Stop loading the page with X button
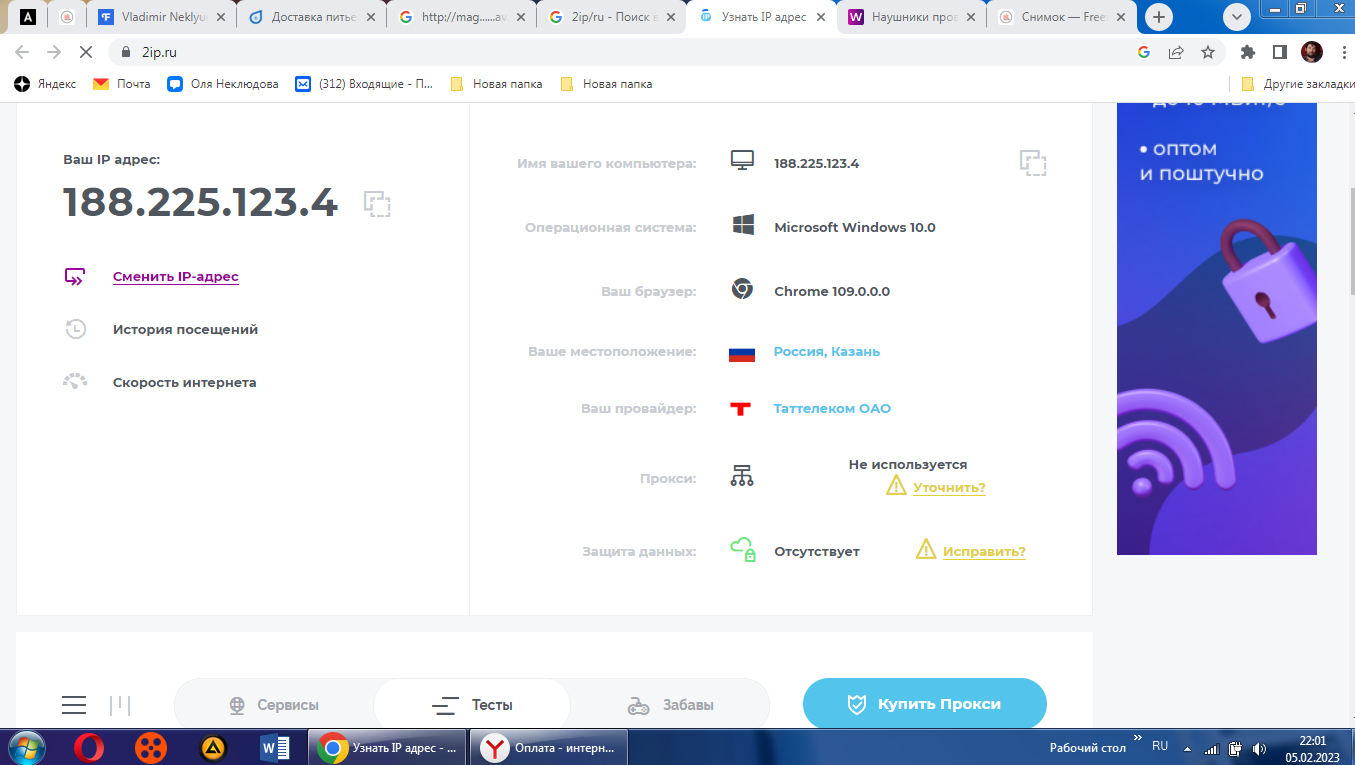 click(84, 52)
